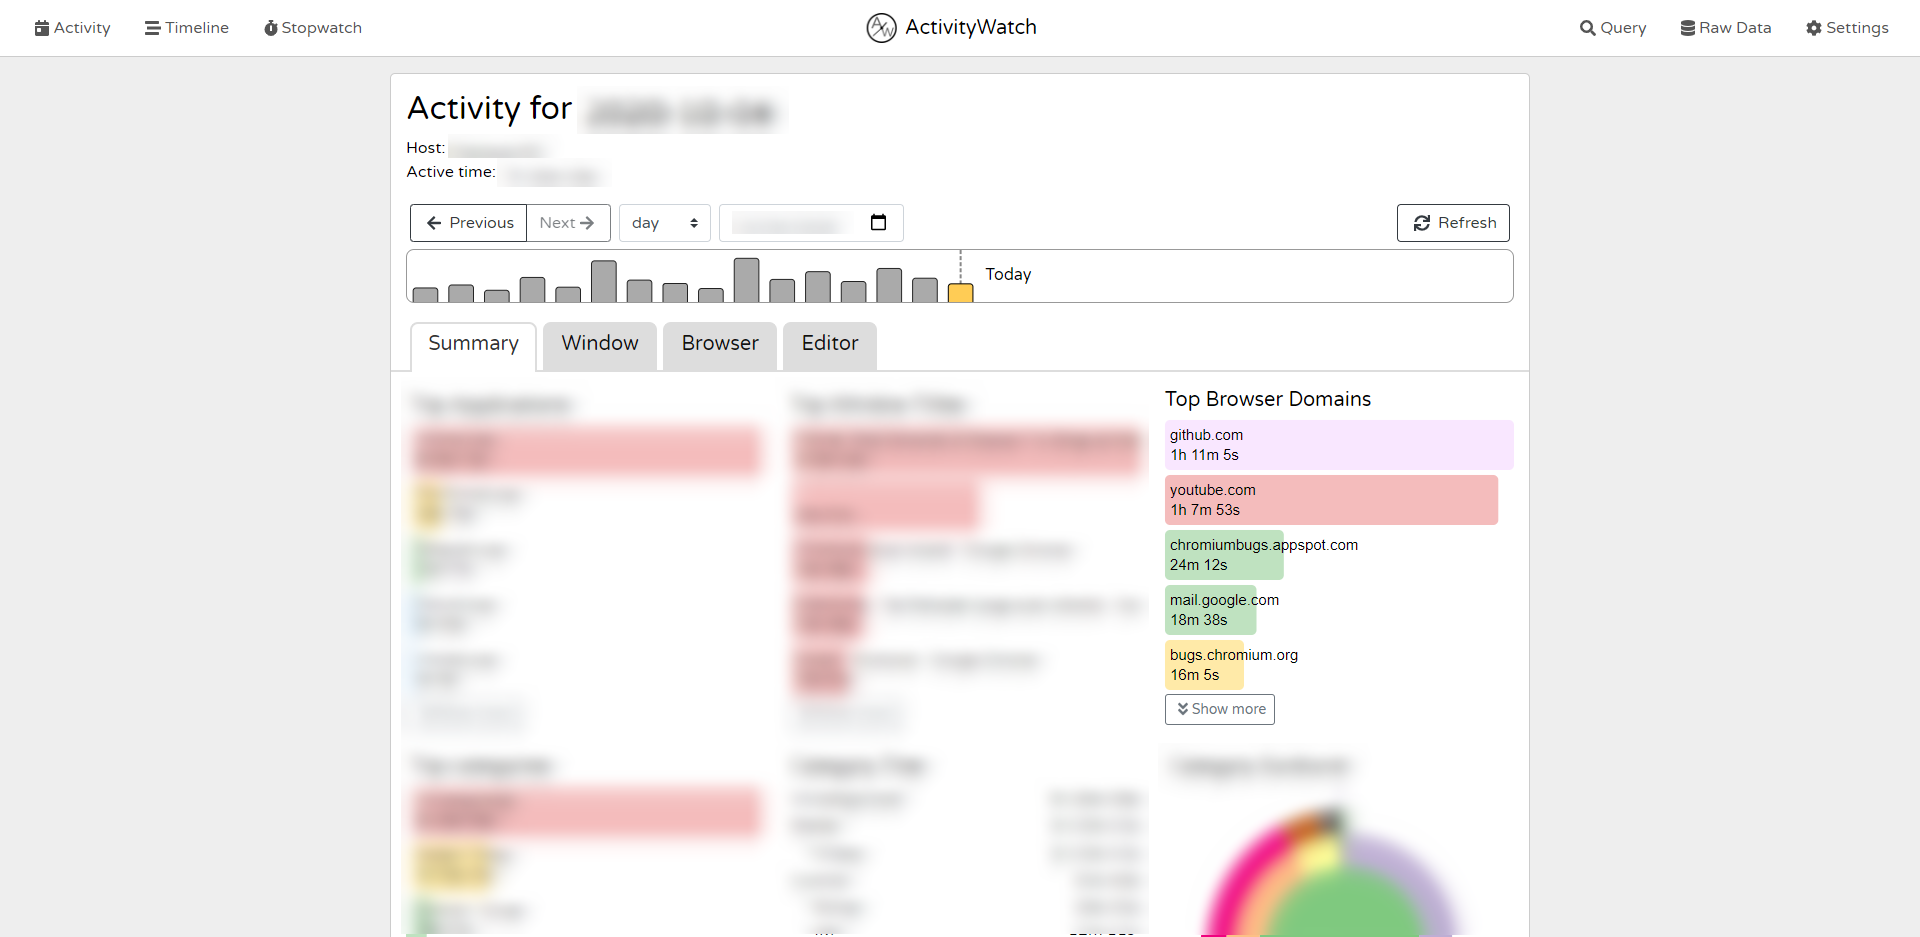
Task: Go to the Previous day
Action: (x=468, y=223)
